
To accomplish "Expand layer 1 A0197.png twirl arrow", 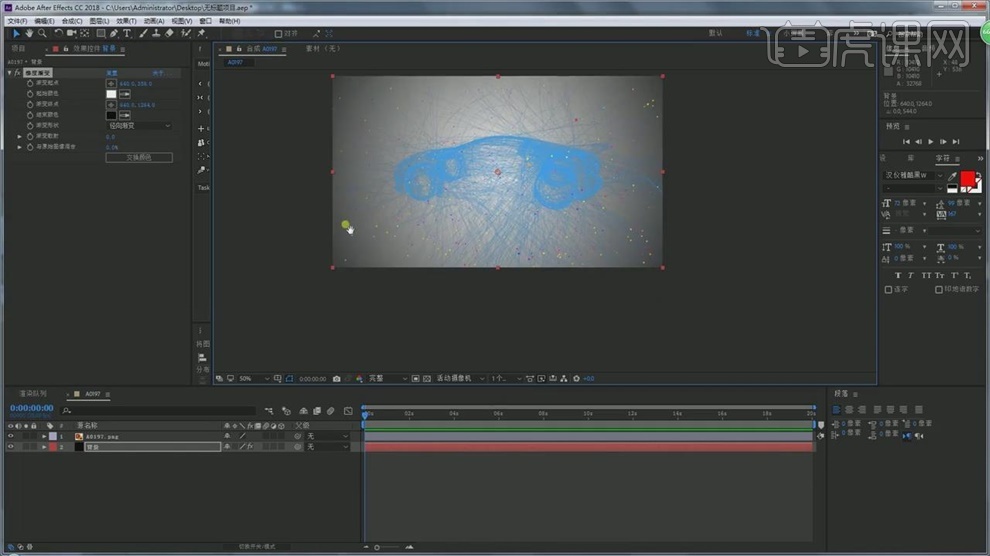I will coord(44,436).
